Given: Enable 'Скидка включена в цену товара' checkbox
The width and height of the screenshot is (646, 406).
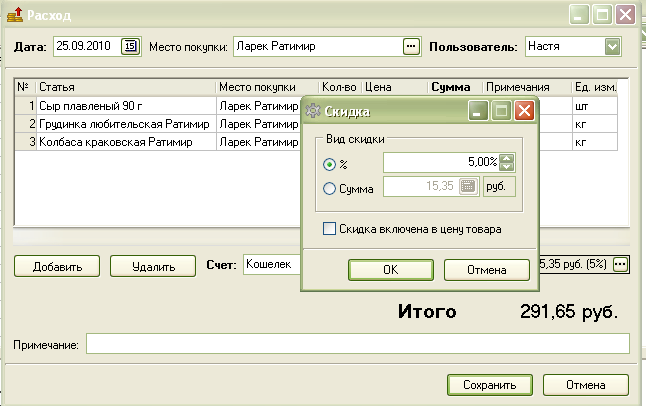Looking at the screenshot, I should coord(329,229).
